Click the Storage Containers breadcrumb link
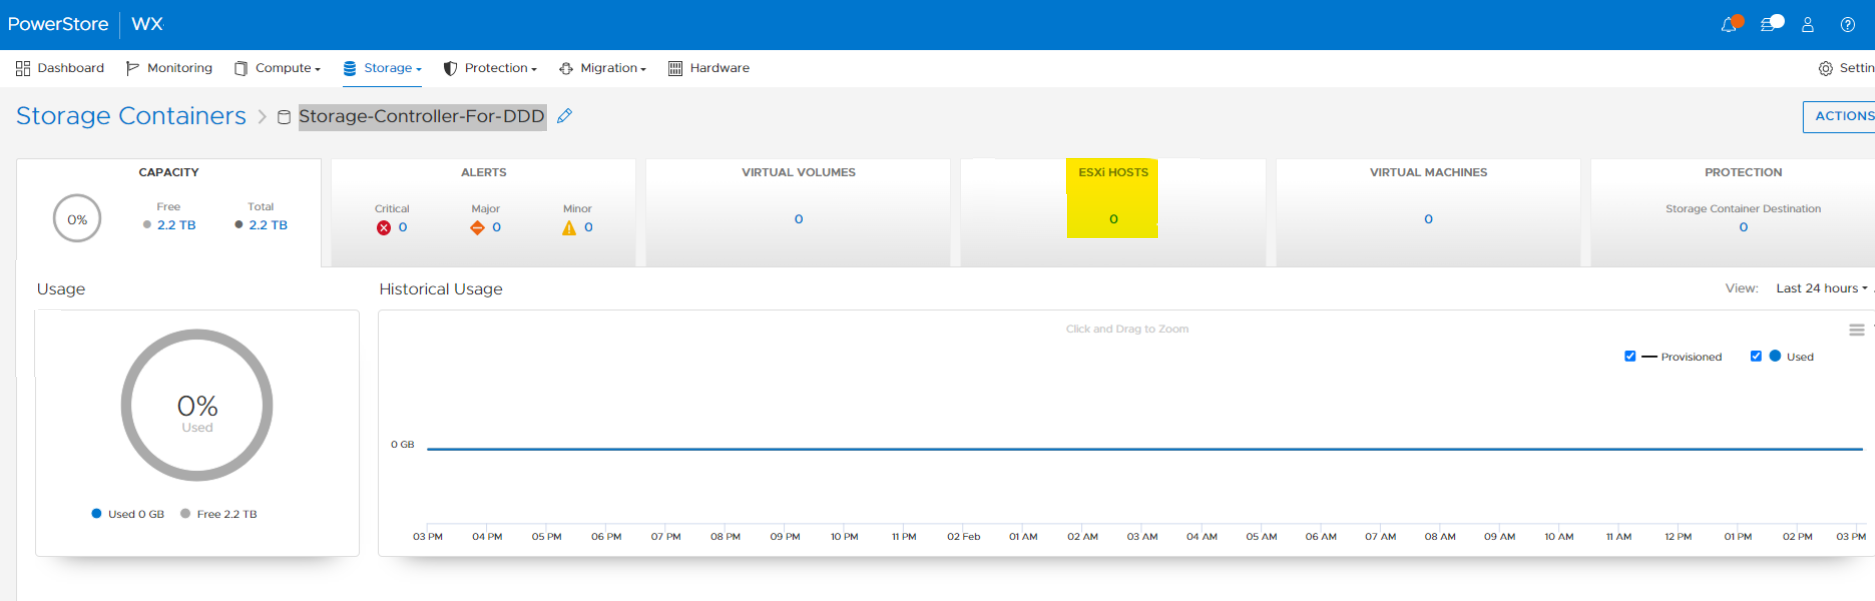The height and width of the screenshot is (601, 1875). pyautogui.click(x=131, y=116)
